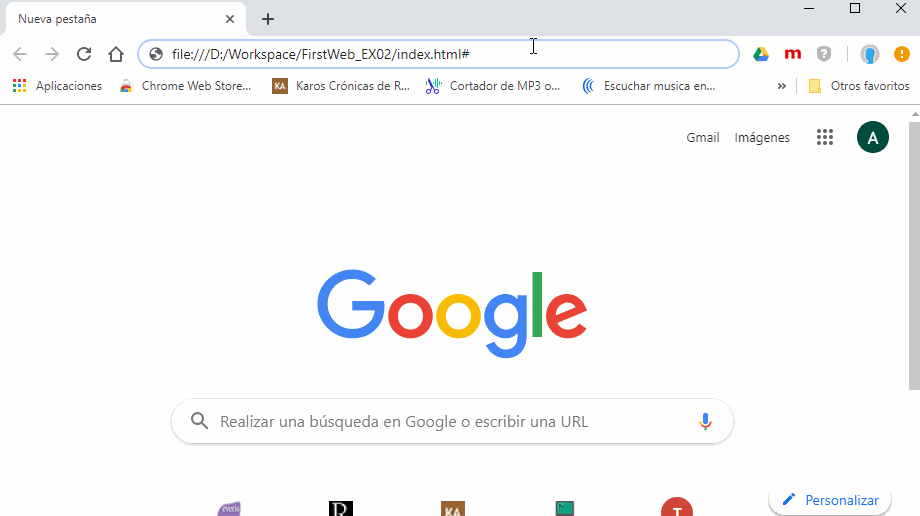
Task: Open the Escuchar musica en... bookmark
Action: 648,86
